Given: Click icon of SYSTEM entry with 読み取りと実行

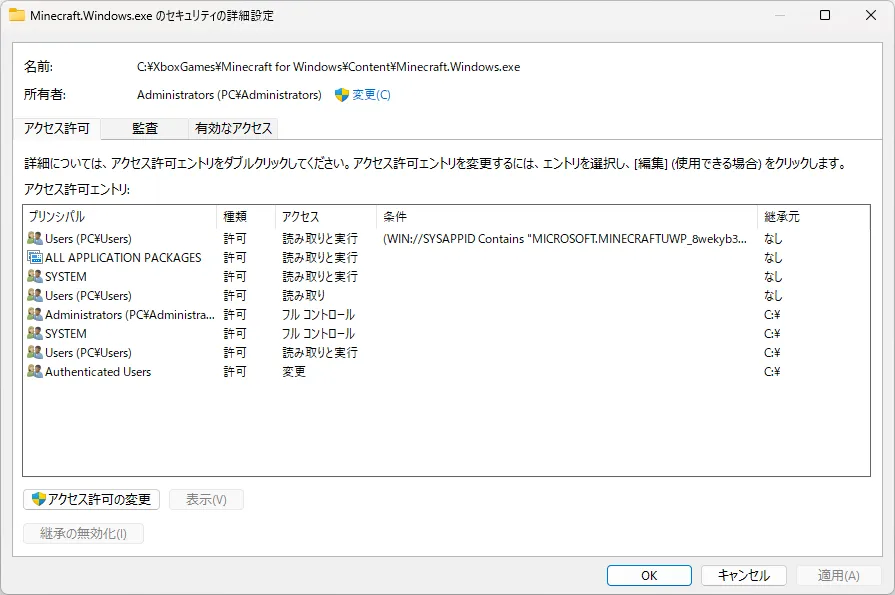Looking at the screenshot, I should tap(35, 277).
